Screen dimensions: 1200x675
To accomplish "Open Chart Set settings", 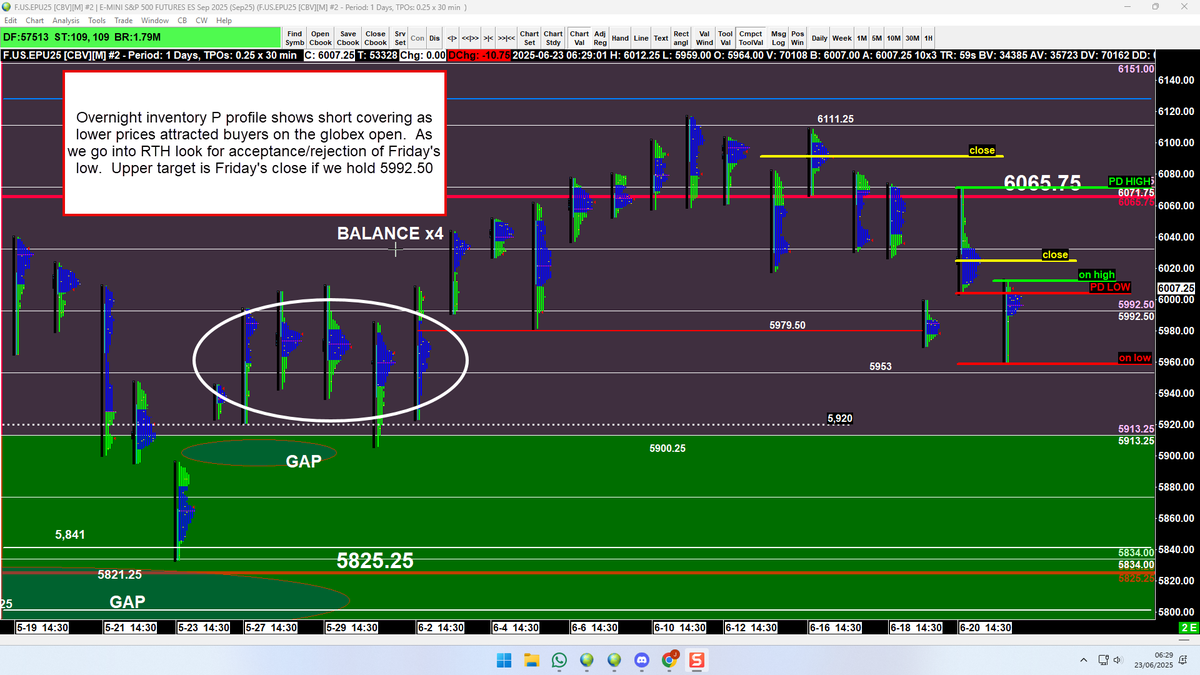I will click(529, 38).
